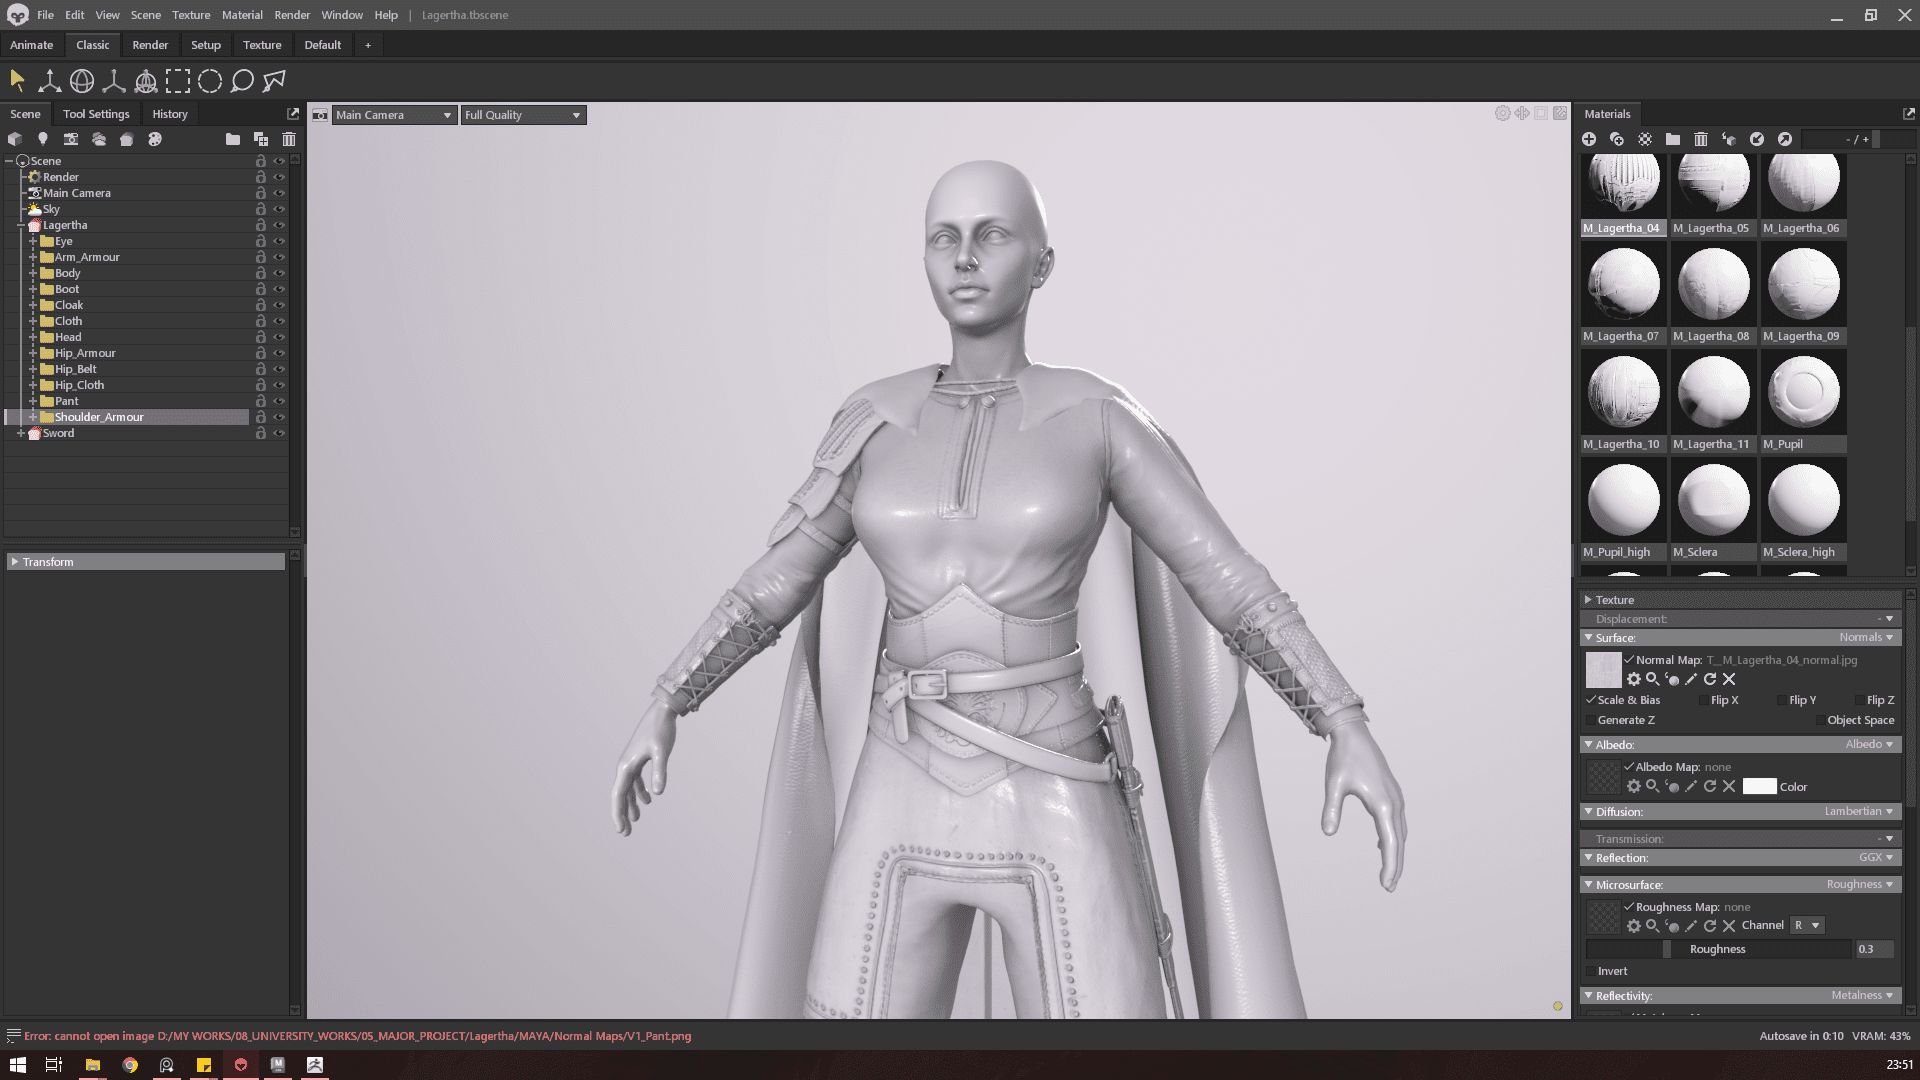The width and height of the screenshot is (1920, 1080).
Task: Select the arrow selection tool
Action: 17,81
